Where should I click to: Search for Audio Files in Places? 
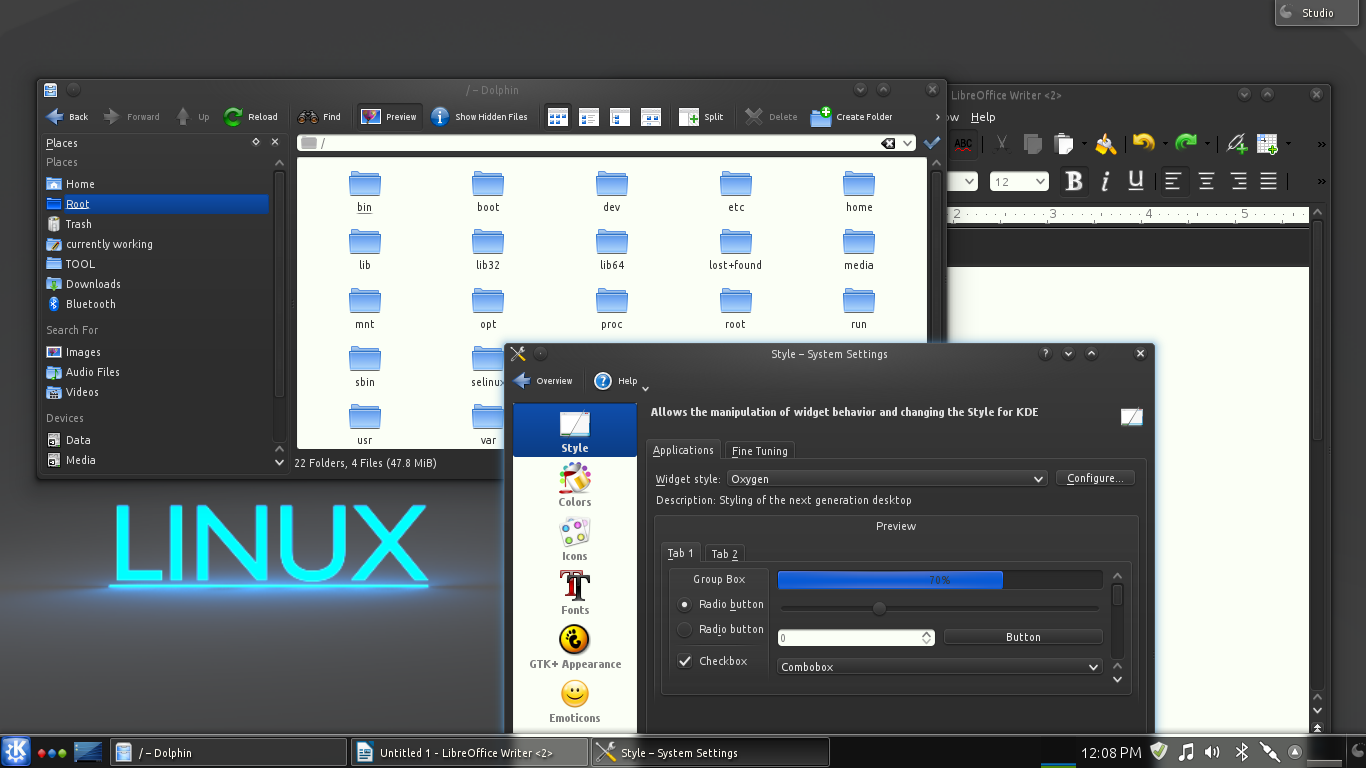pyautogui.click(x=157, y=372)
